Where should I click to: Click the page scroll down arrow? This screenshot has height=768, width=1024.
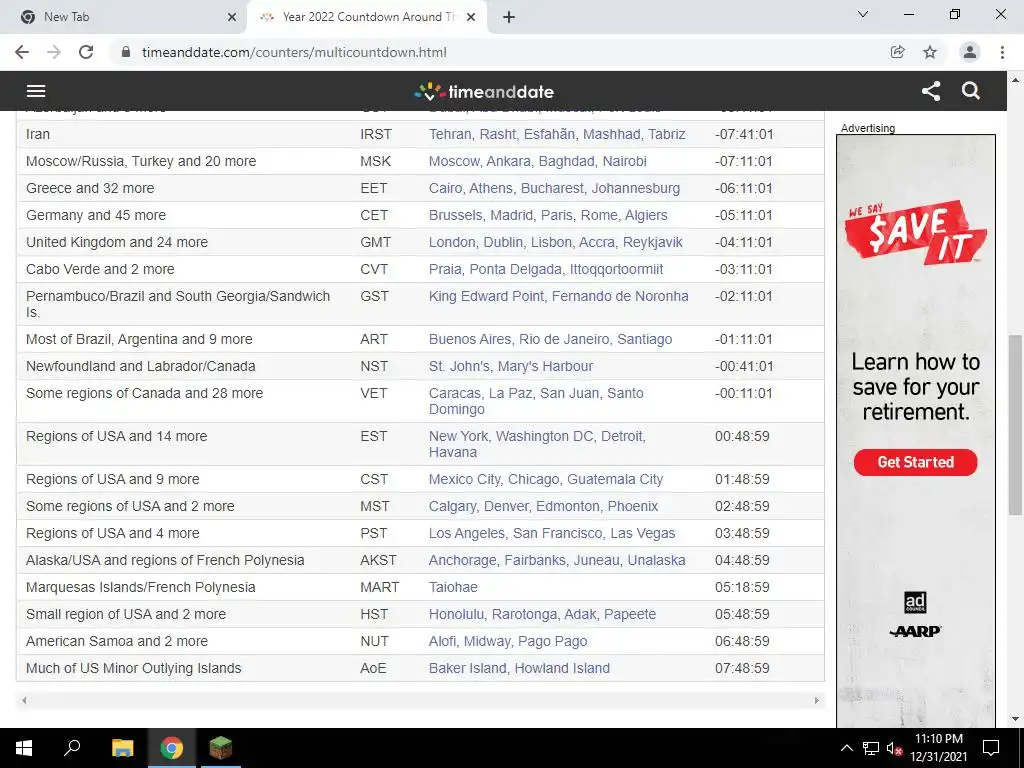click(1016, 720)
